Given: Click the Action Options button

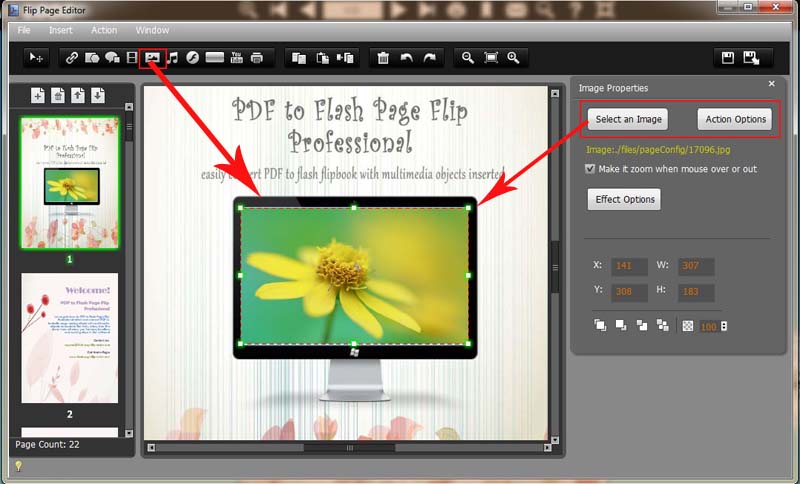Looking at the screenshot, I should coord(735,119).
